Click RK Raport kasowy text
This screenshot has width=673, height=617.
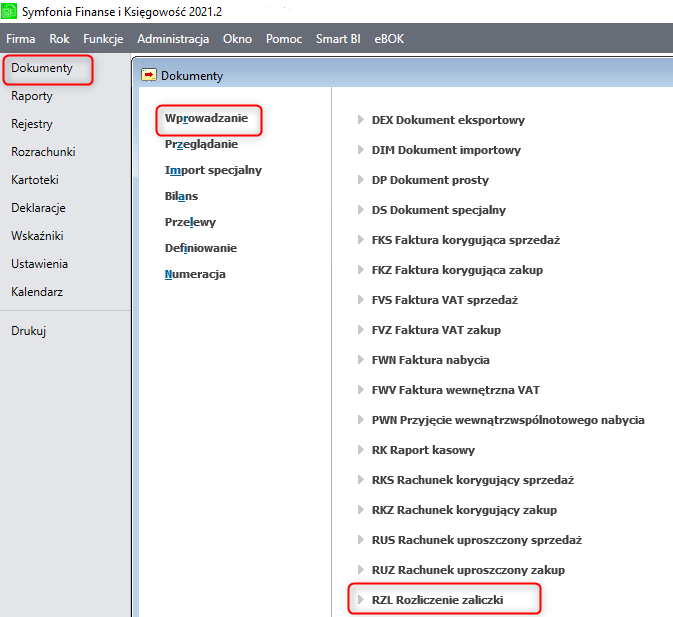(x=423, y=450)
